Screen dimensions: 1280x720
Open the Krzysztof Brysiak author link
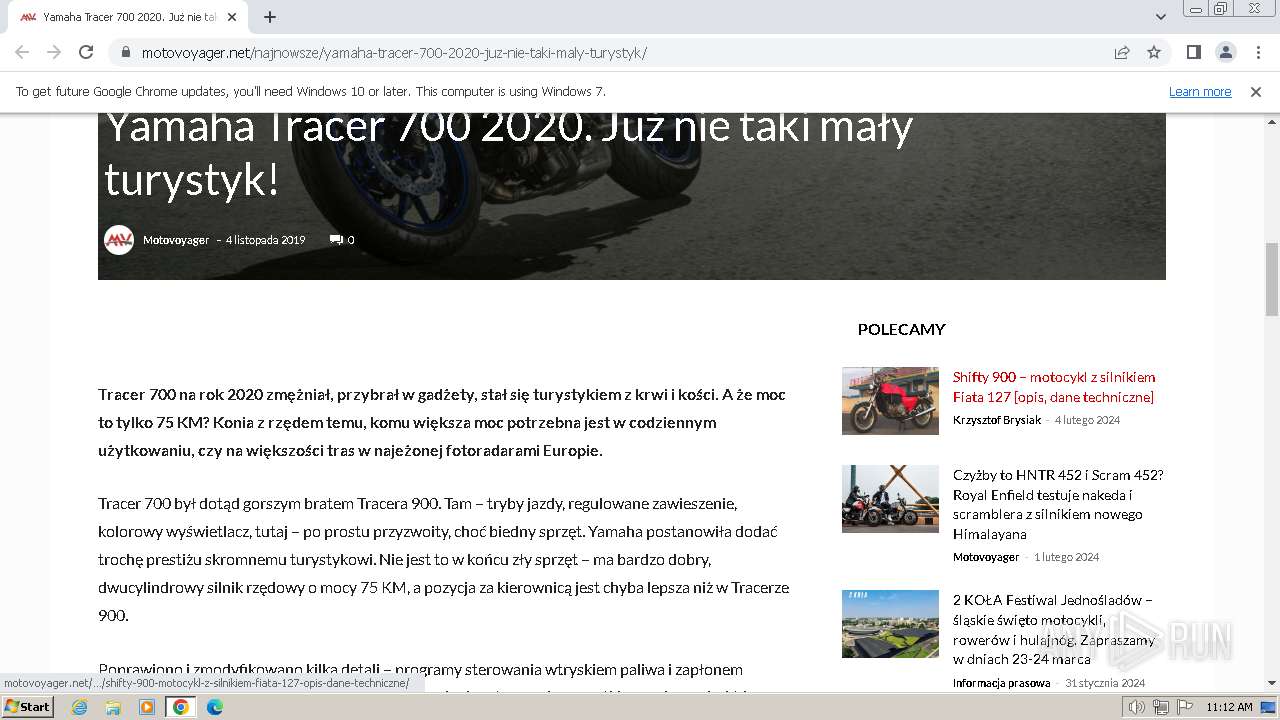pyautogui.click(x=997, y=420)
